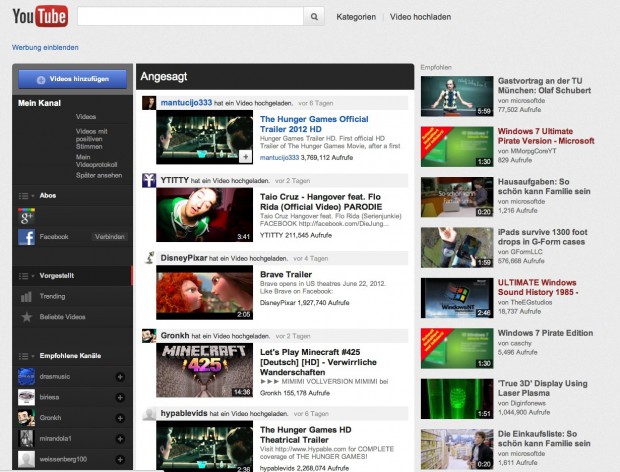Click drasmusic channel avatar
Screen dimensions: 620x472
pyautogui.click(x=26, y=376)
